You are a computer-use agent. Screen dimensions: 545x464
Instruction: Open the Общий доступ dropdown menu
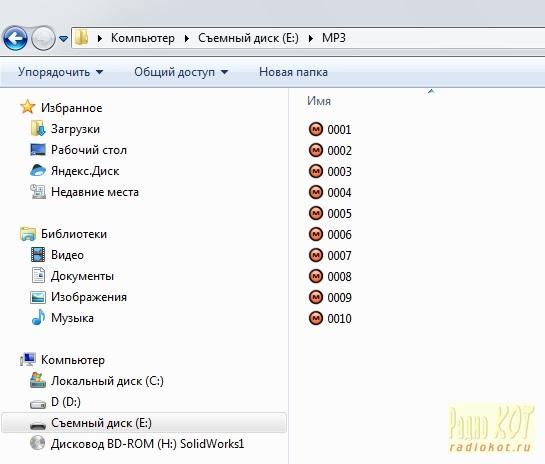click(181, 72)
